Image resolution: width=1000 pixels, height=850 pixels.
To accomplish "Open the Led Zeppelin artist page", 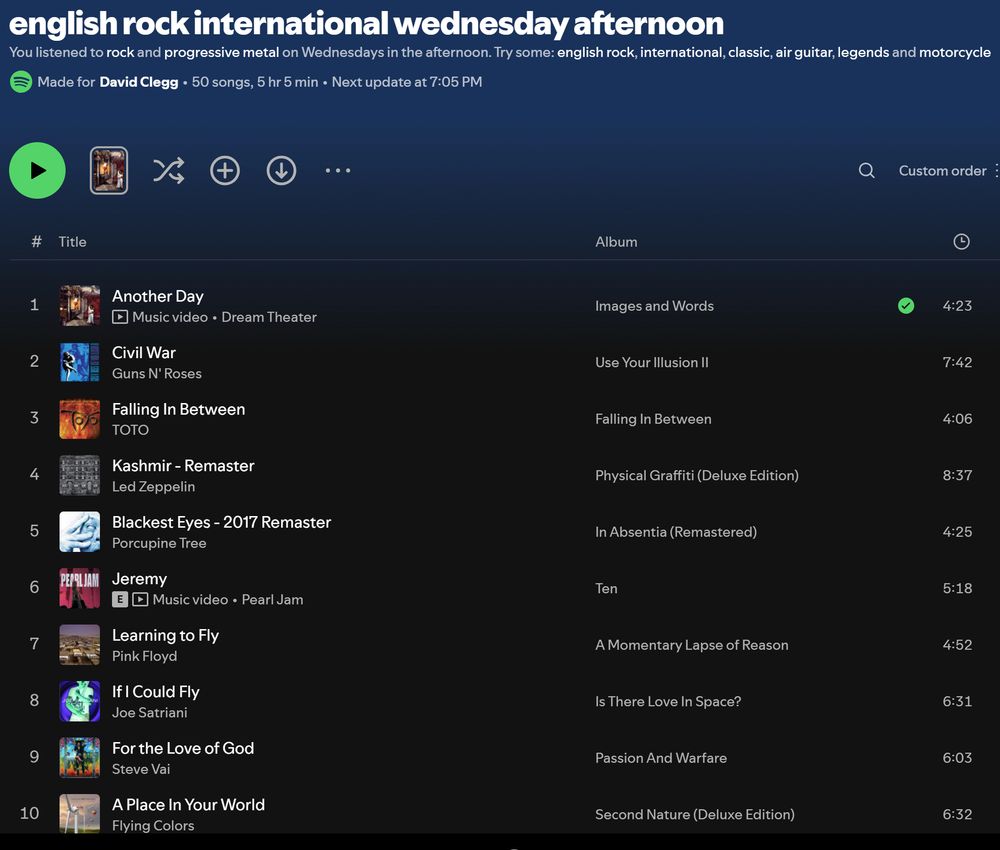I will point(154,487).
